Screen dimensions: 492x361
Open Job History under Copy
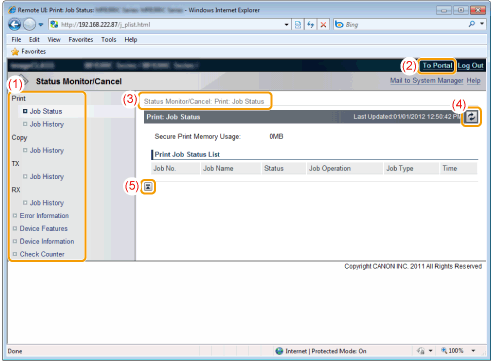pos(47,151)
